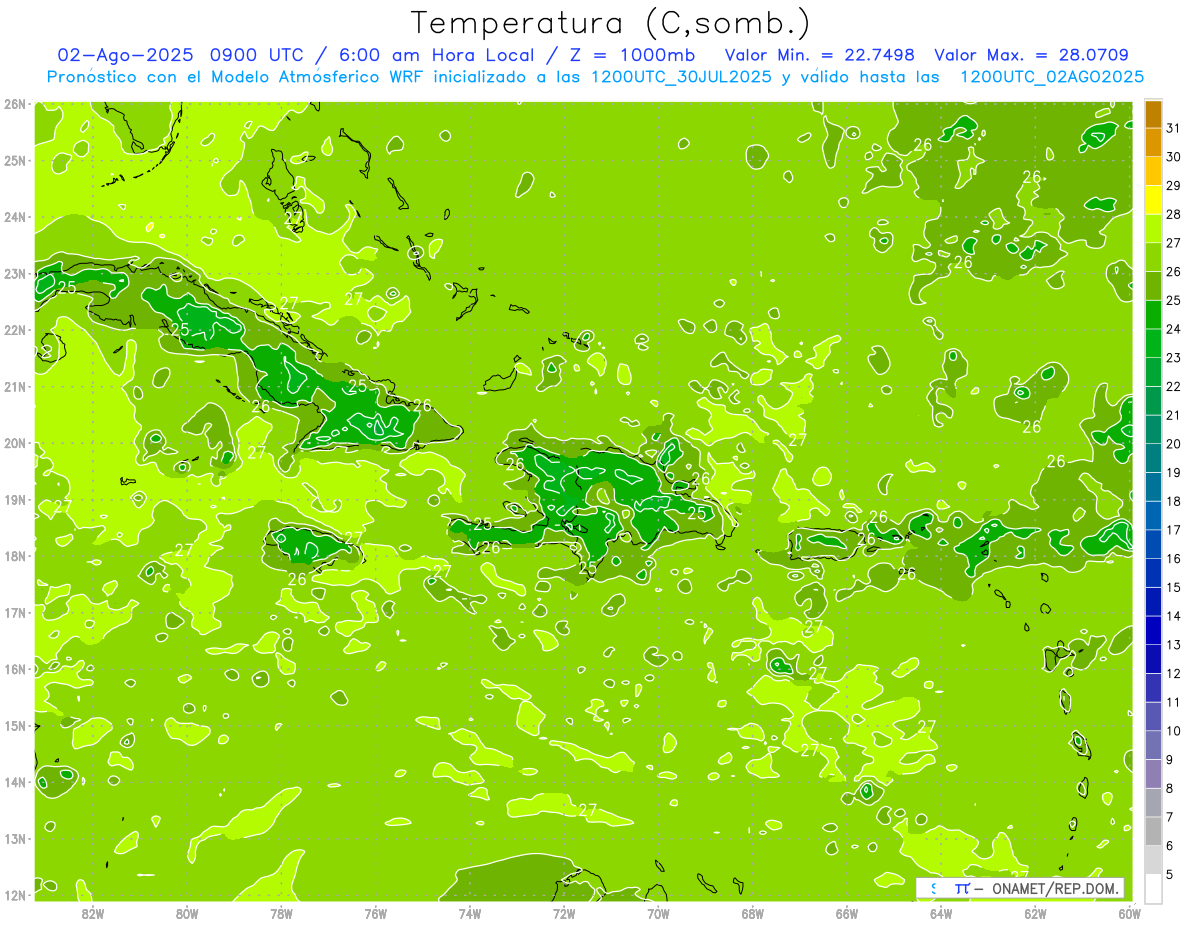Click the '76W' longitude label
The image size is (1200, 927).
point(375,912)
